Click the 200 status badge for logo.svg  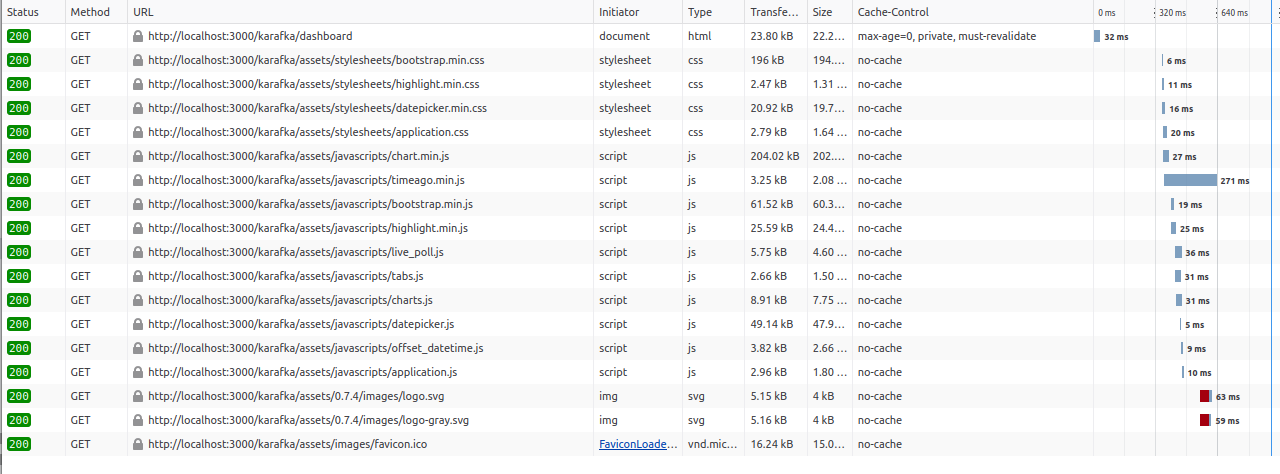pos(19,396)
